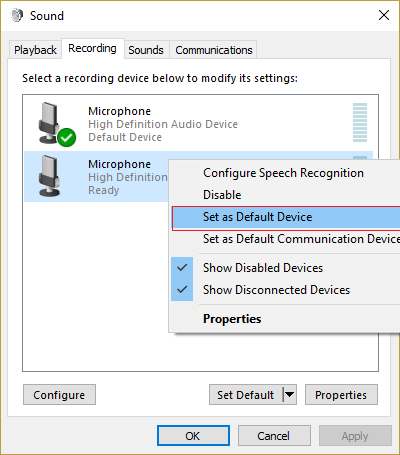This screenshot has height=455, width=400.
Task: Click the second Microphone icon marked Ready
Action: click(50, 176)
